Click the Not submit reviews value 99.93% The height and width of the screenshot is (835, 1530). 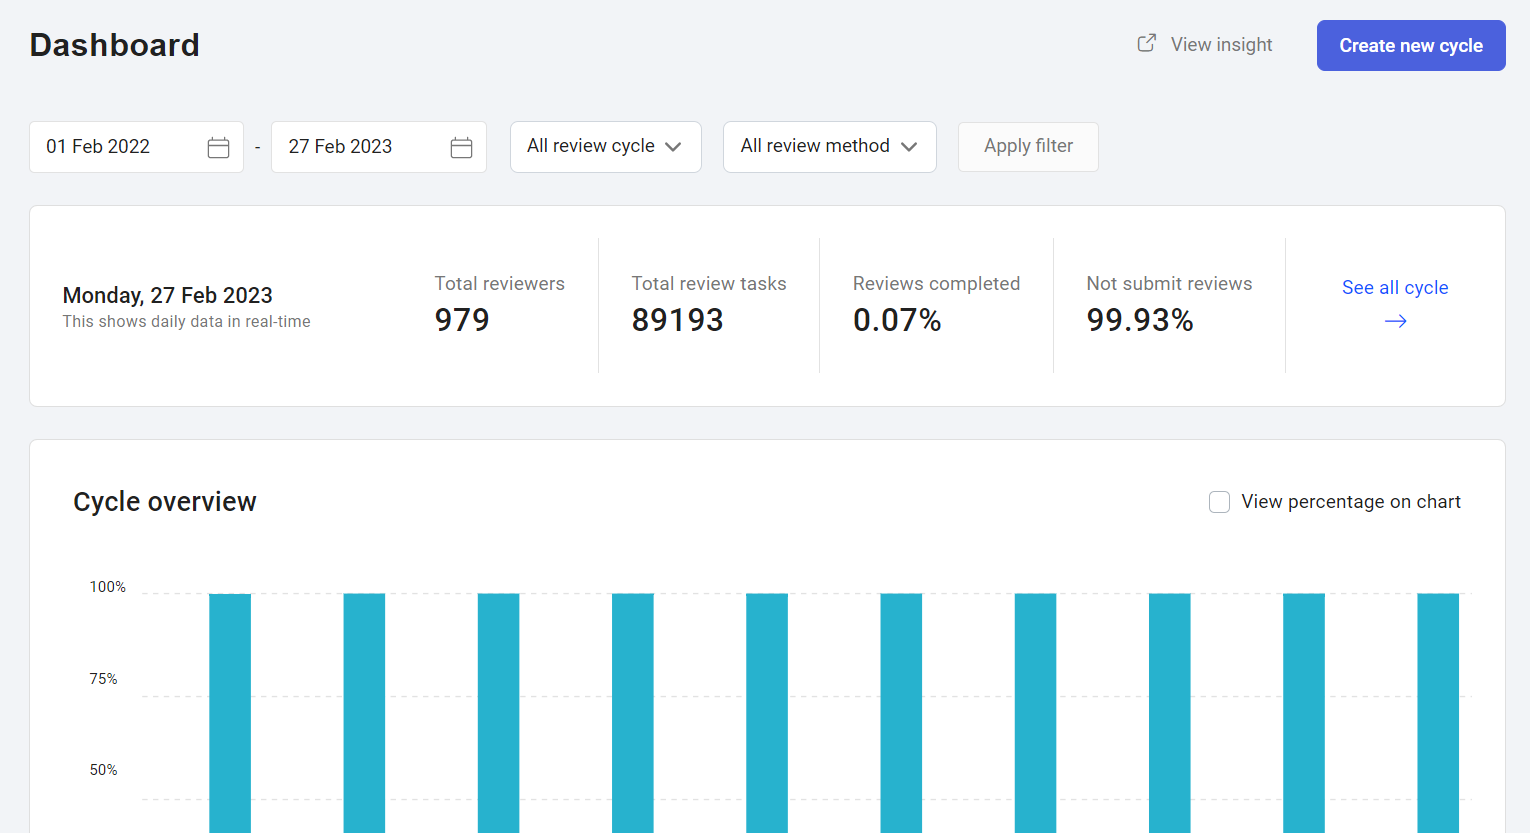click(x=1140, y=320)
